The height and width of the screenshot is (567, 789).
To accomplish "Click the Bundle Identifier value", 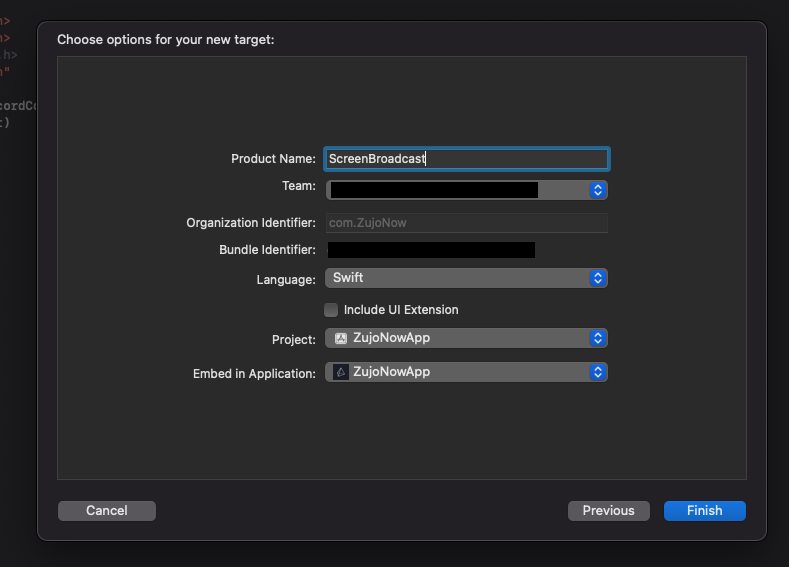I will pyautogui.click(x=431, y=250).
